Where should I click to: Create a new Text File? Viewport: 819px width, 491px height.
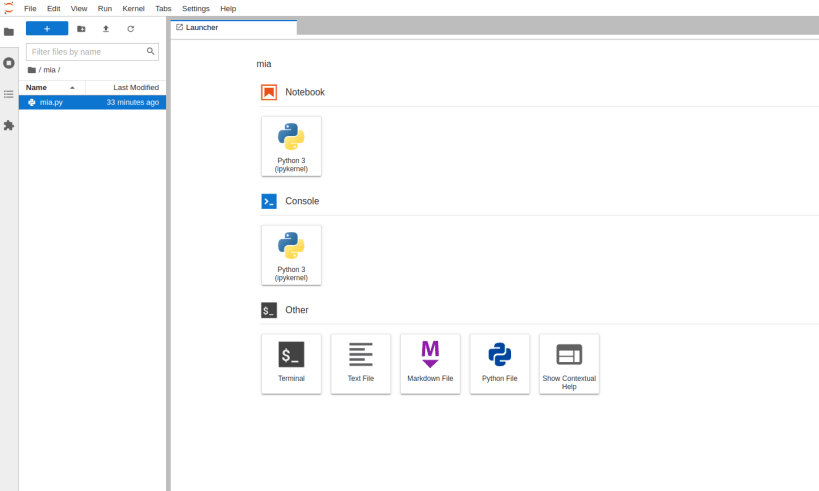(360, 364)
